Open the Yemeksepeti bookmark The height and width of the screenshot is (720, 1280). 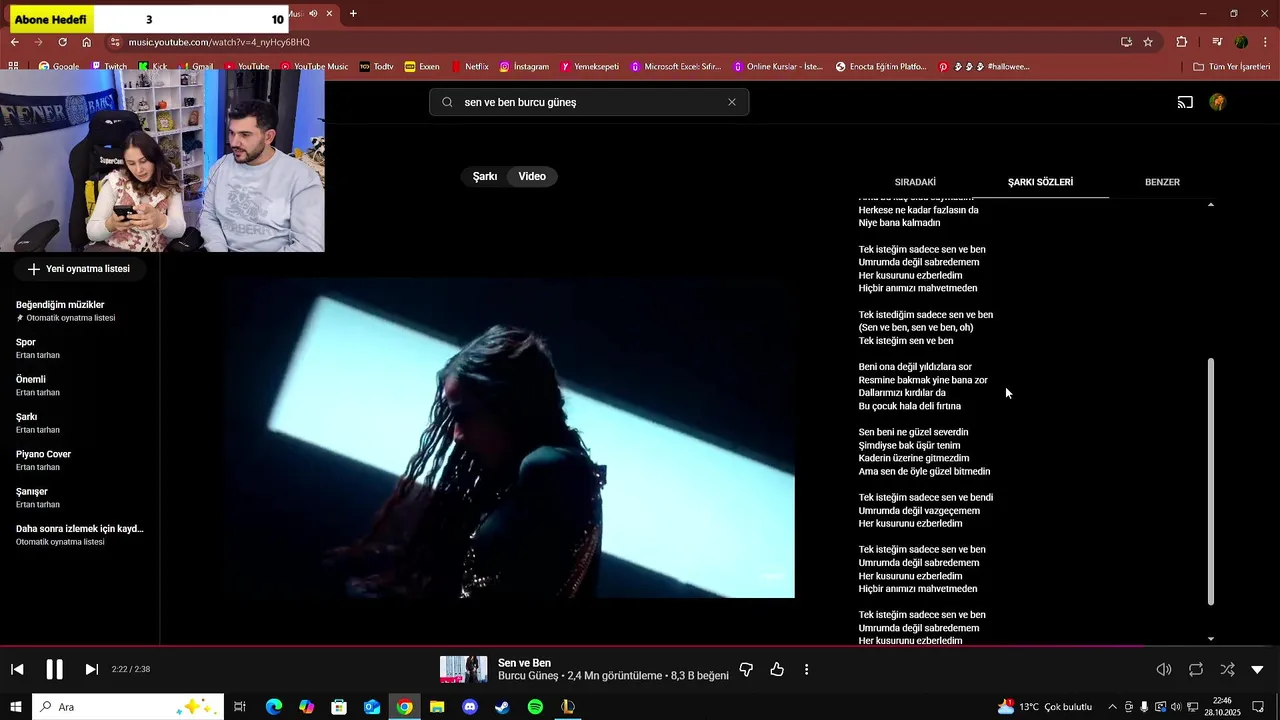coord(590,67)
